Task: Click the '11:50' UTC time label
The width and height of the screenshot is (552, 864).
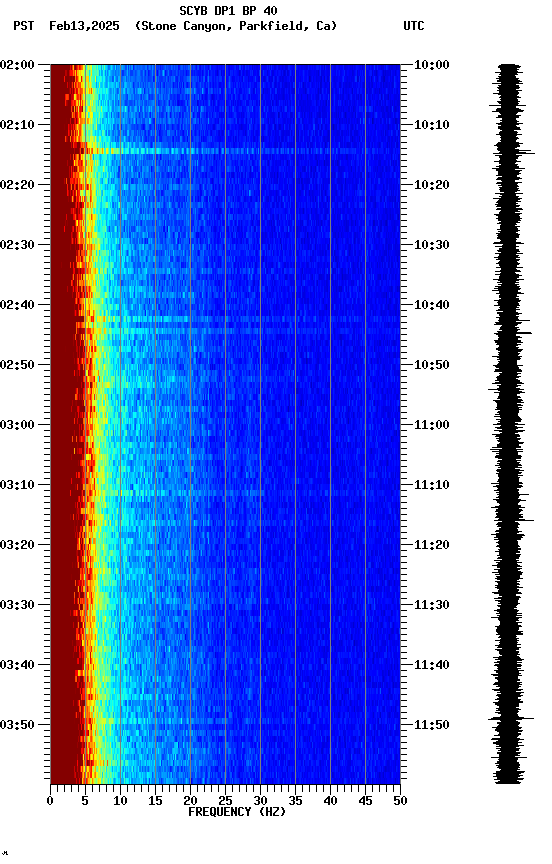Action: click(432, 725)
